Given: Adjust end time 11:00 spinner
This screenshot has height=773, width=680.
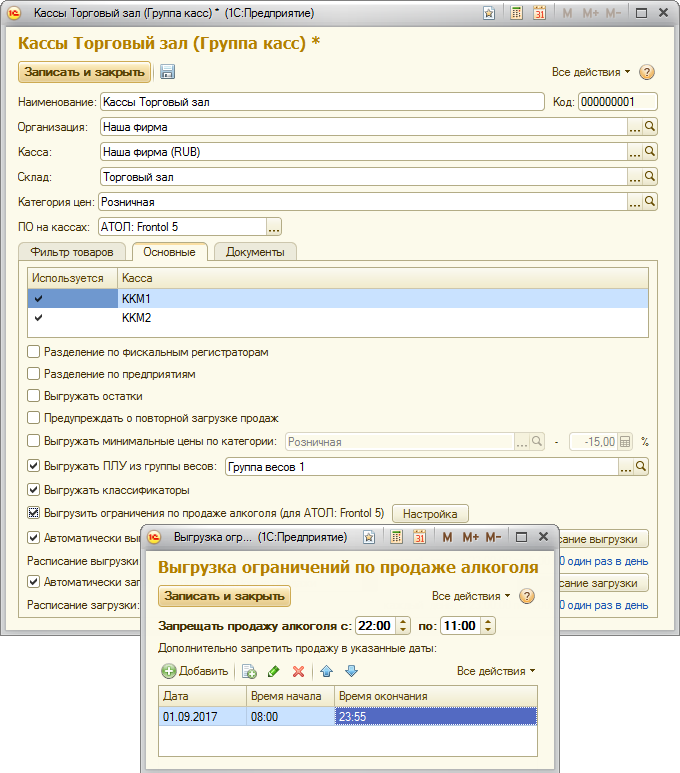Looking at the screenshot, I should click(488, 626).
